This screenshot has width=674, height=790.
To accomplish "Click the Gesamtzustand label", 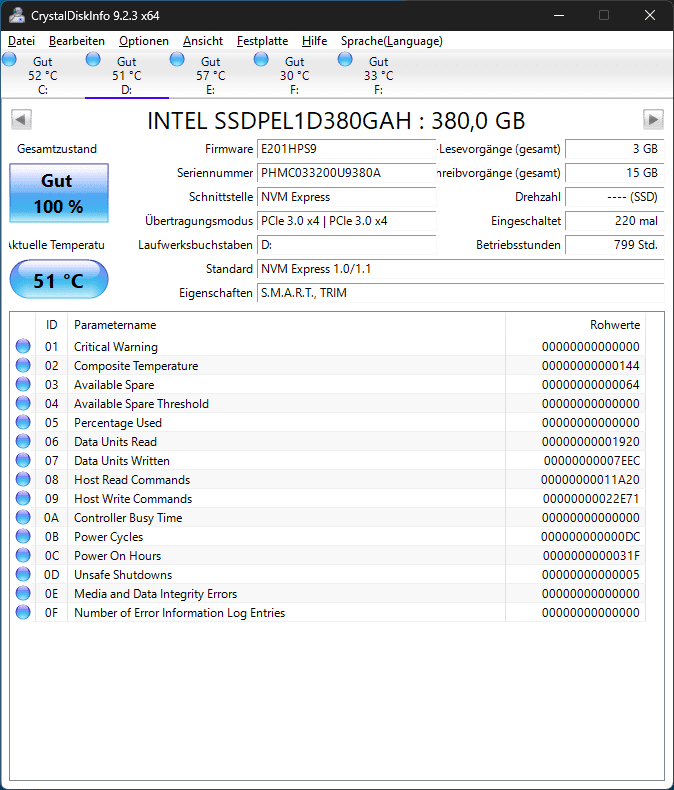I will click(x=57, y=149).
